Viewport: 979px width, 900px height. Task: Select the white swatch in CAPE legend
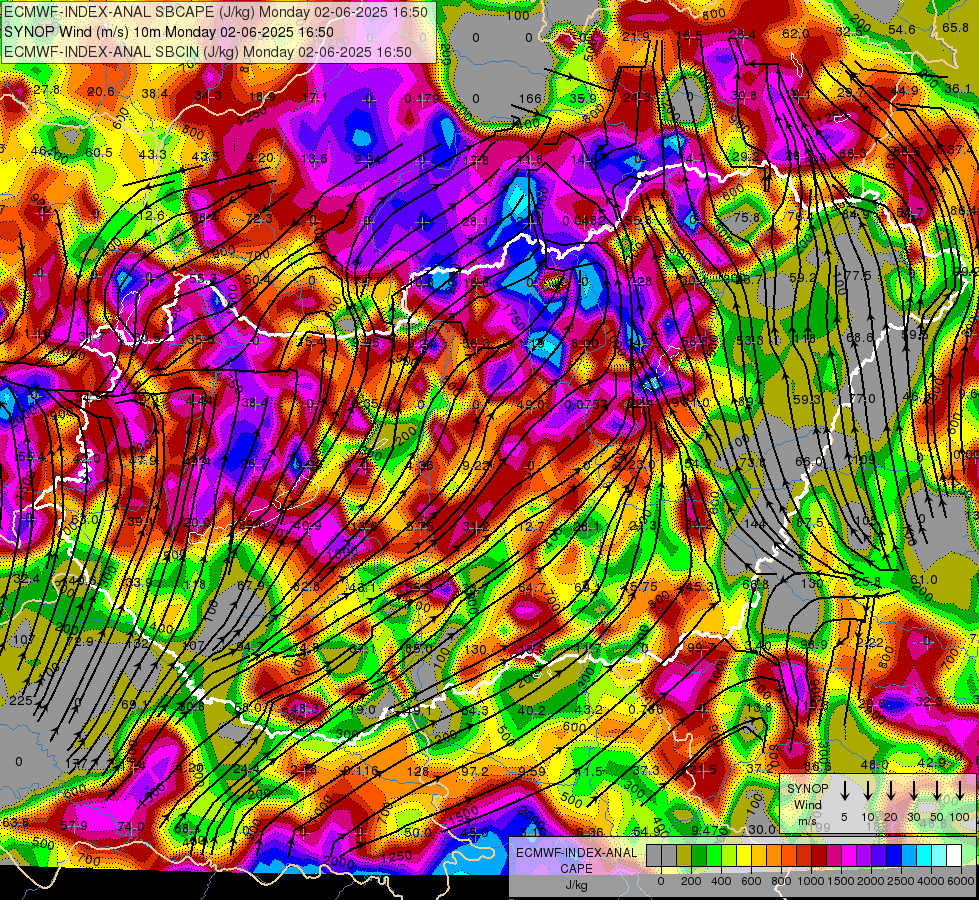954,855
